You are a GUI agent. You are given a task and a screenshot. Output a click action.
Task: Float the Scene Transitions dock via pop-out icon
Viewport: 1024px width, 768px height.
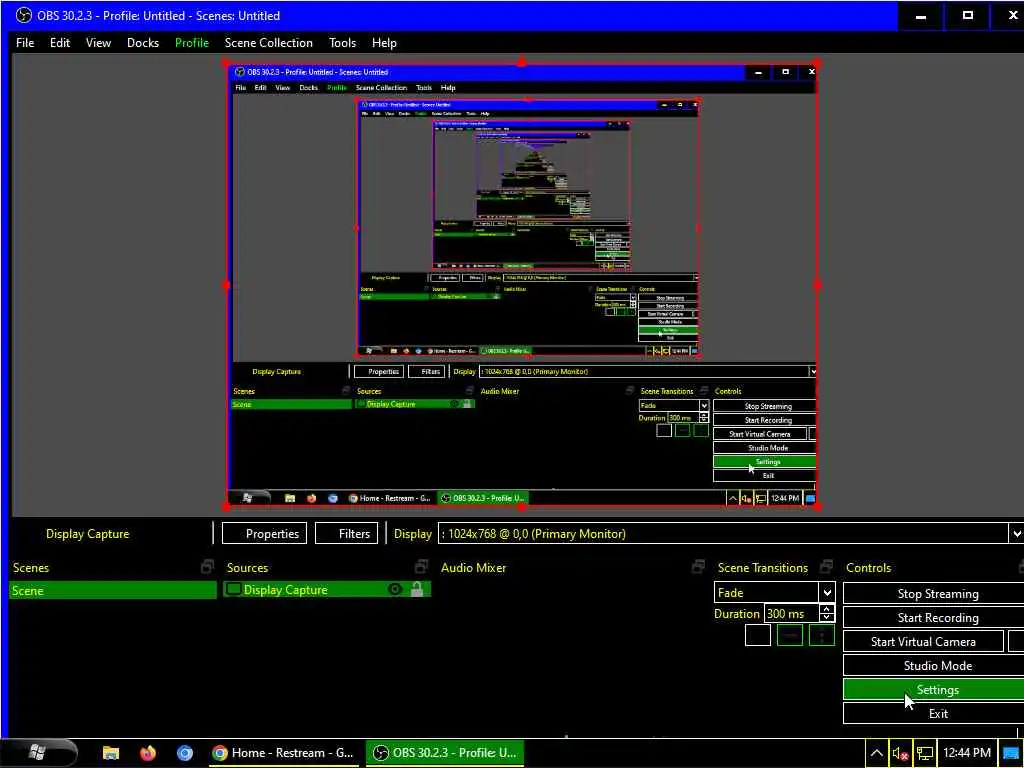(827, 567)
